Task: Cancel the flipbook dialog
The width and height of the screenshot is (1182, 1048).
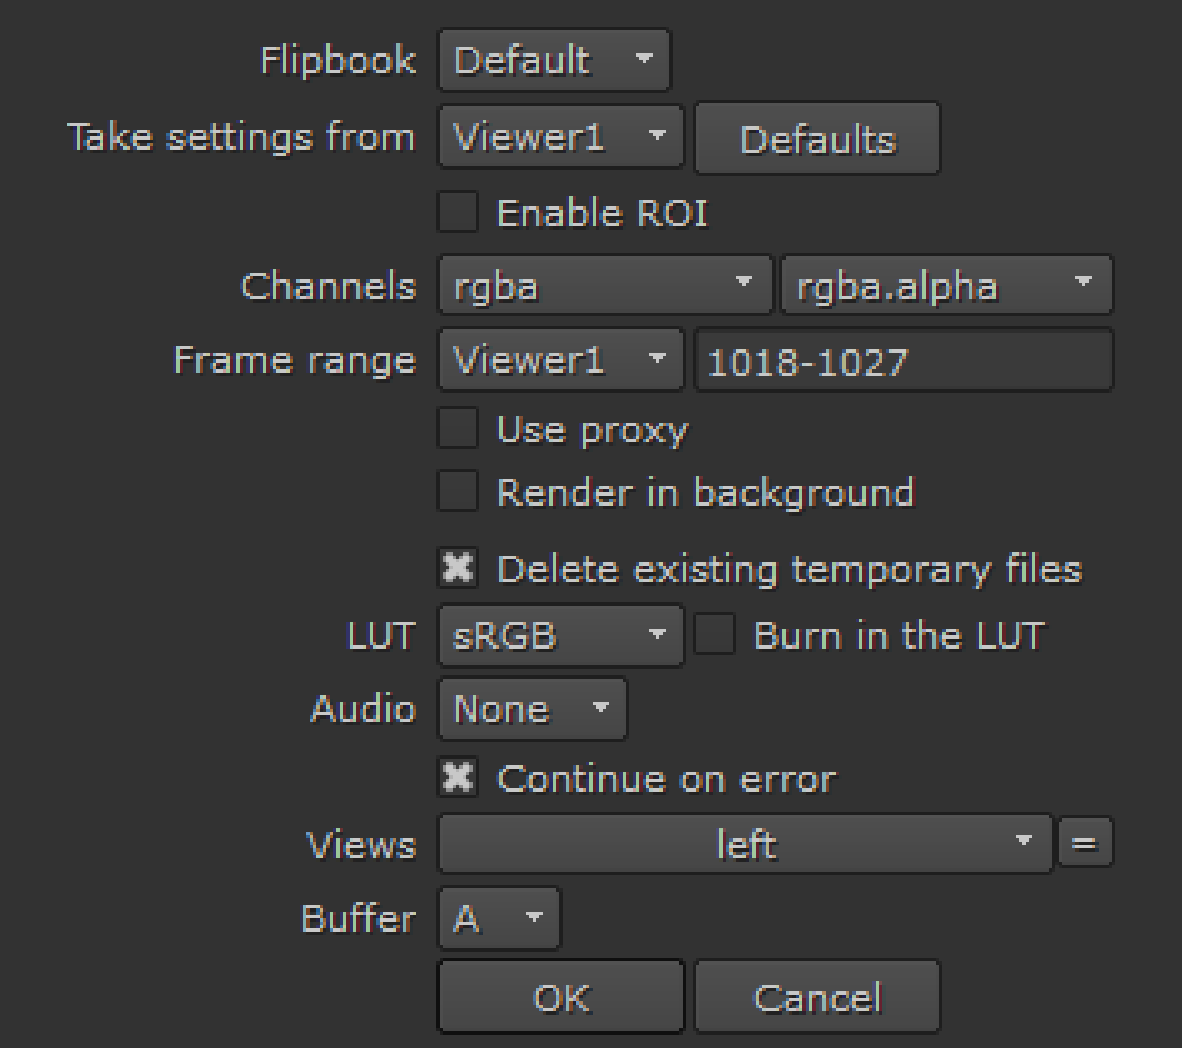Action: 817,997
